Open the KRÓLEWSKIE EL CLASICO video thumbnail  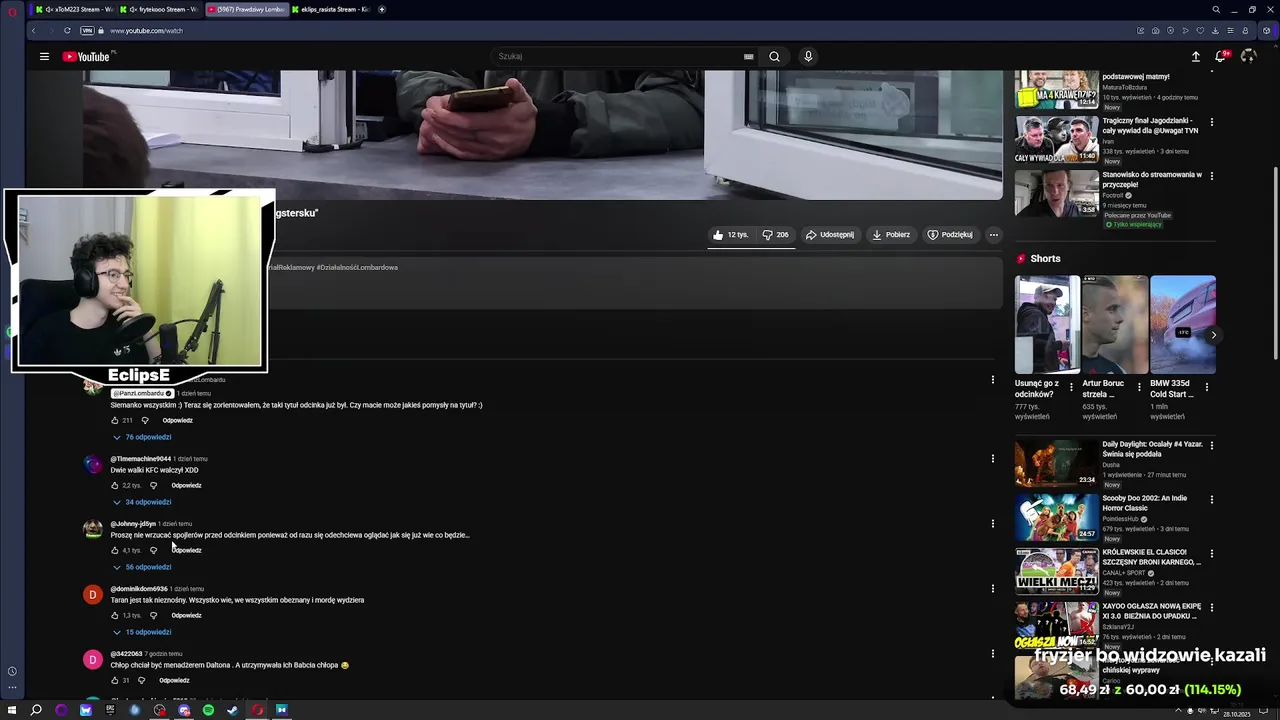tap(1057, 571)
